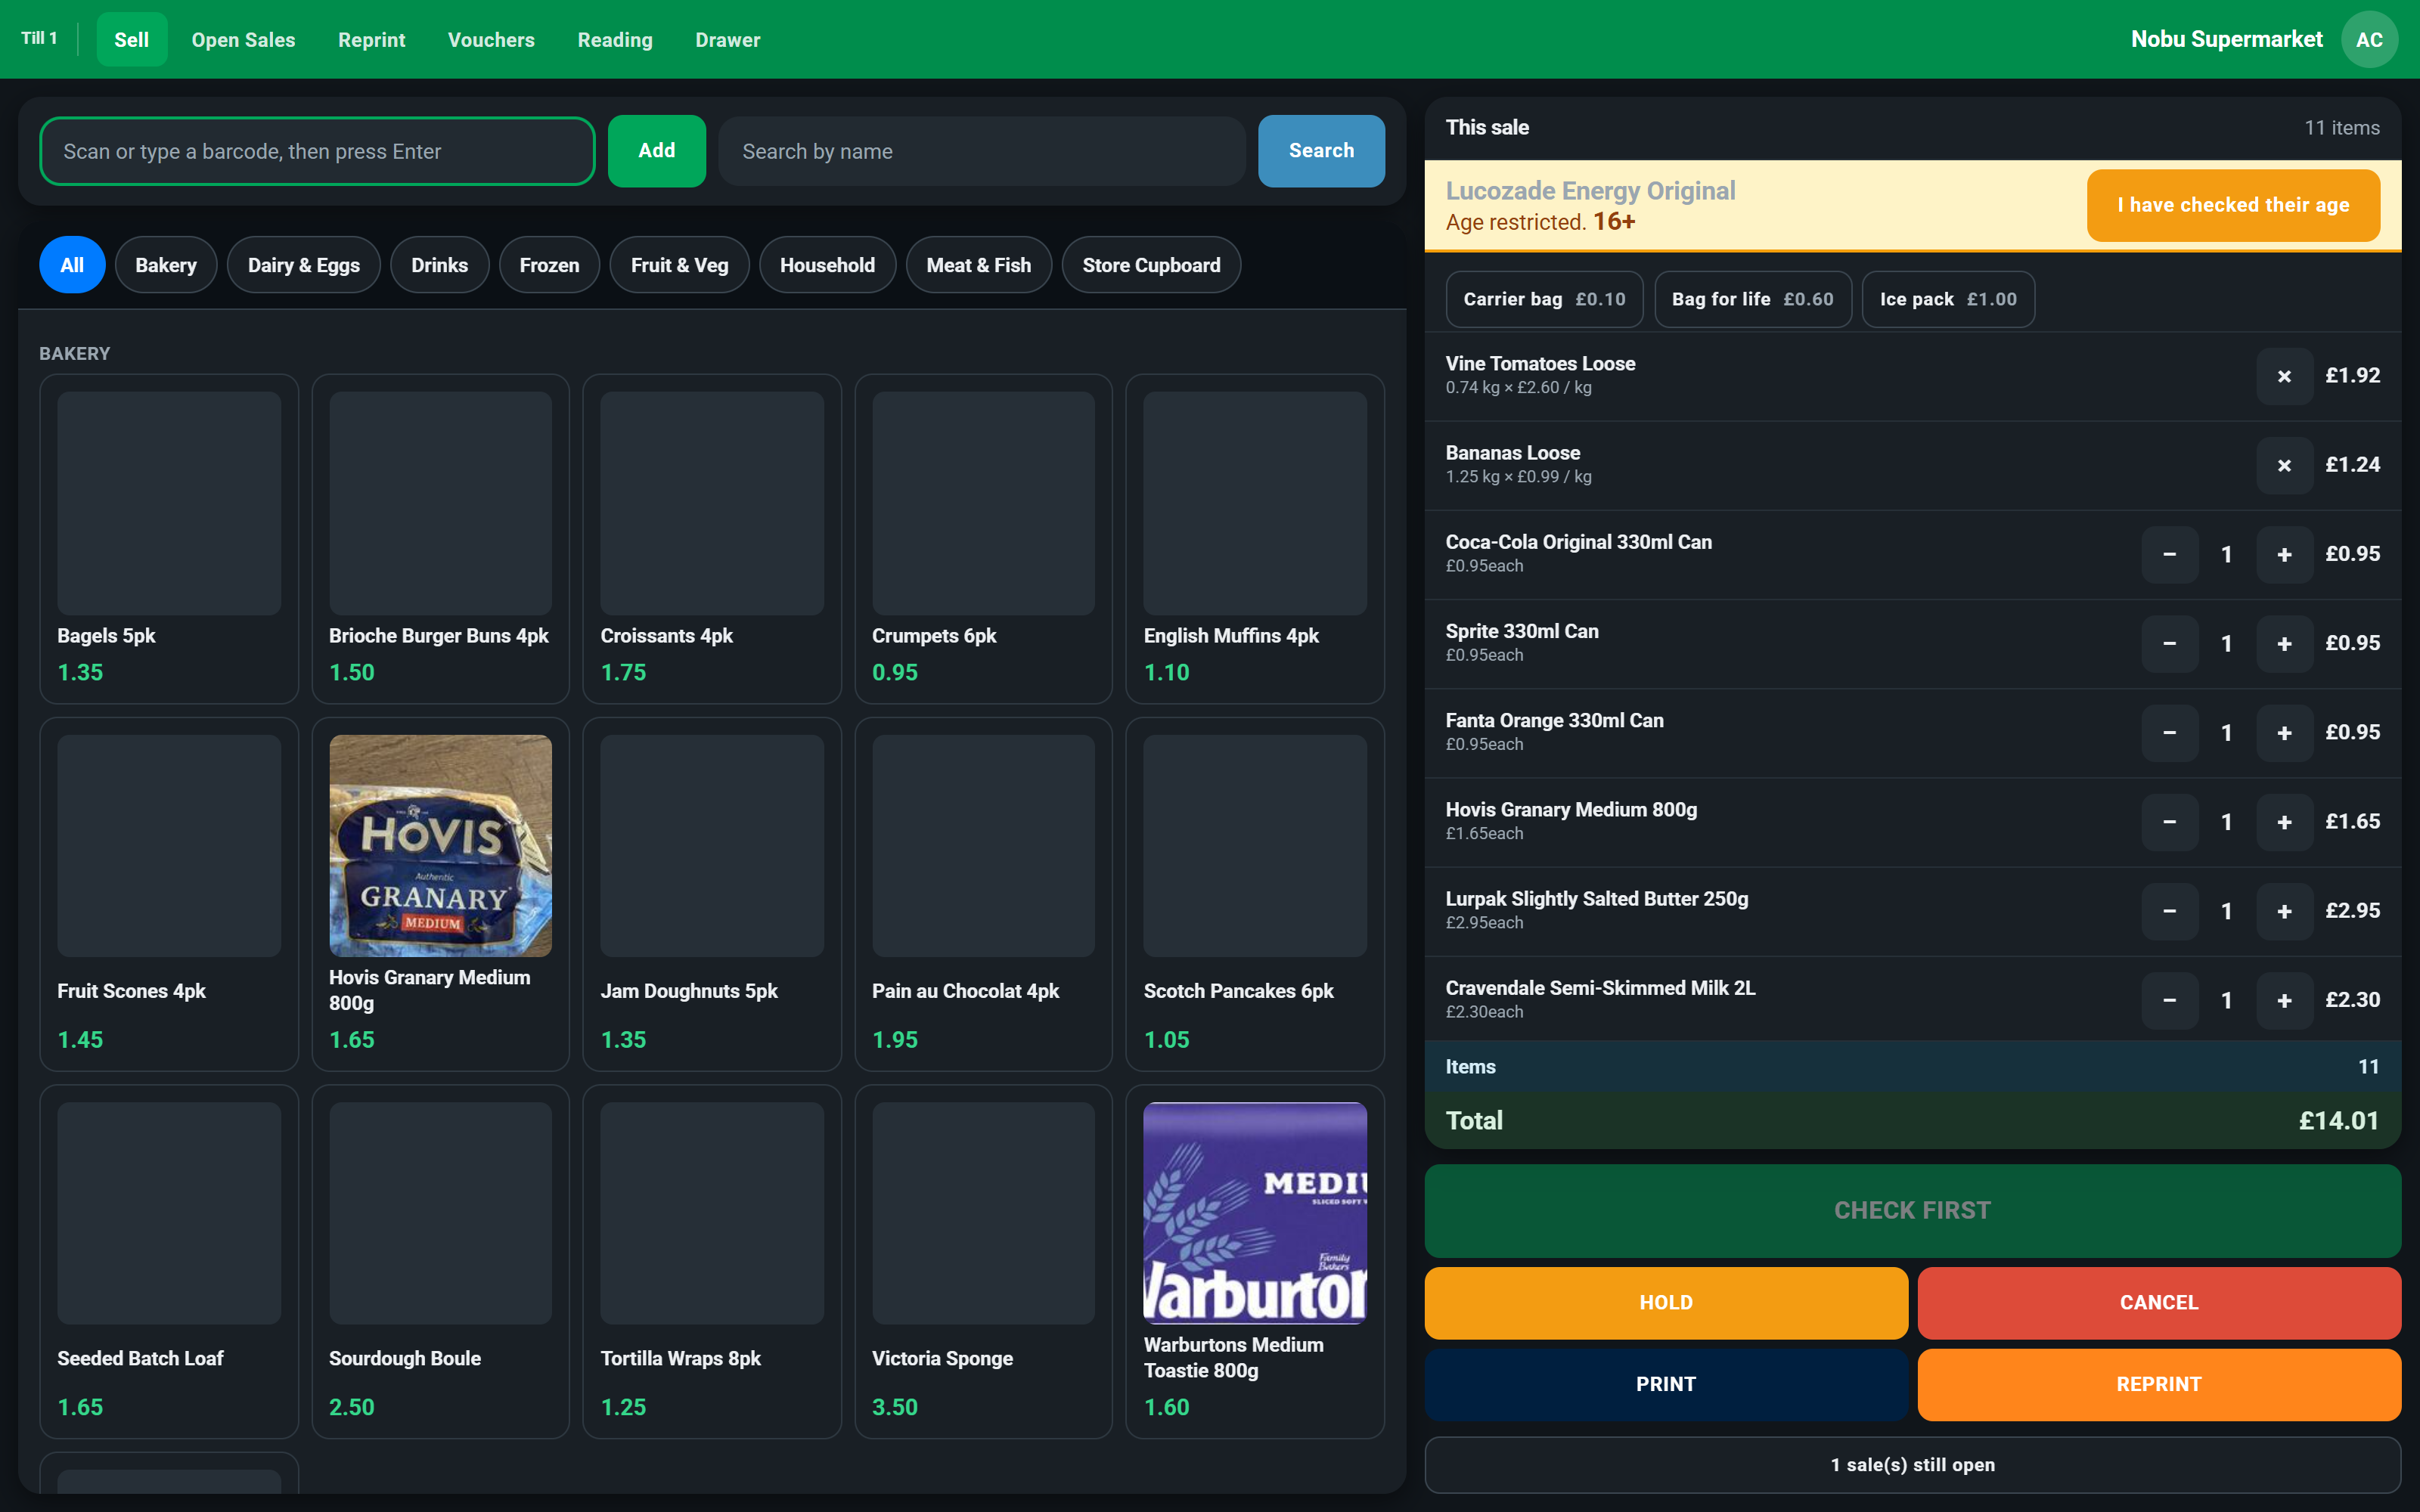This screenshot has height=1512, width=2420.
Task: Decrease Cravendale Semi-Skimmed Milk quantity
Action: coord(2169,1000)
